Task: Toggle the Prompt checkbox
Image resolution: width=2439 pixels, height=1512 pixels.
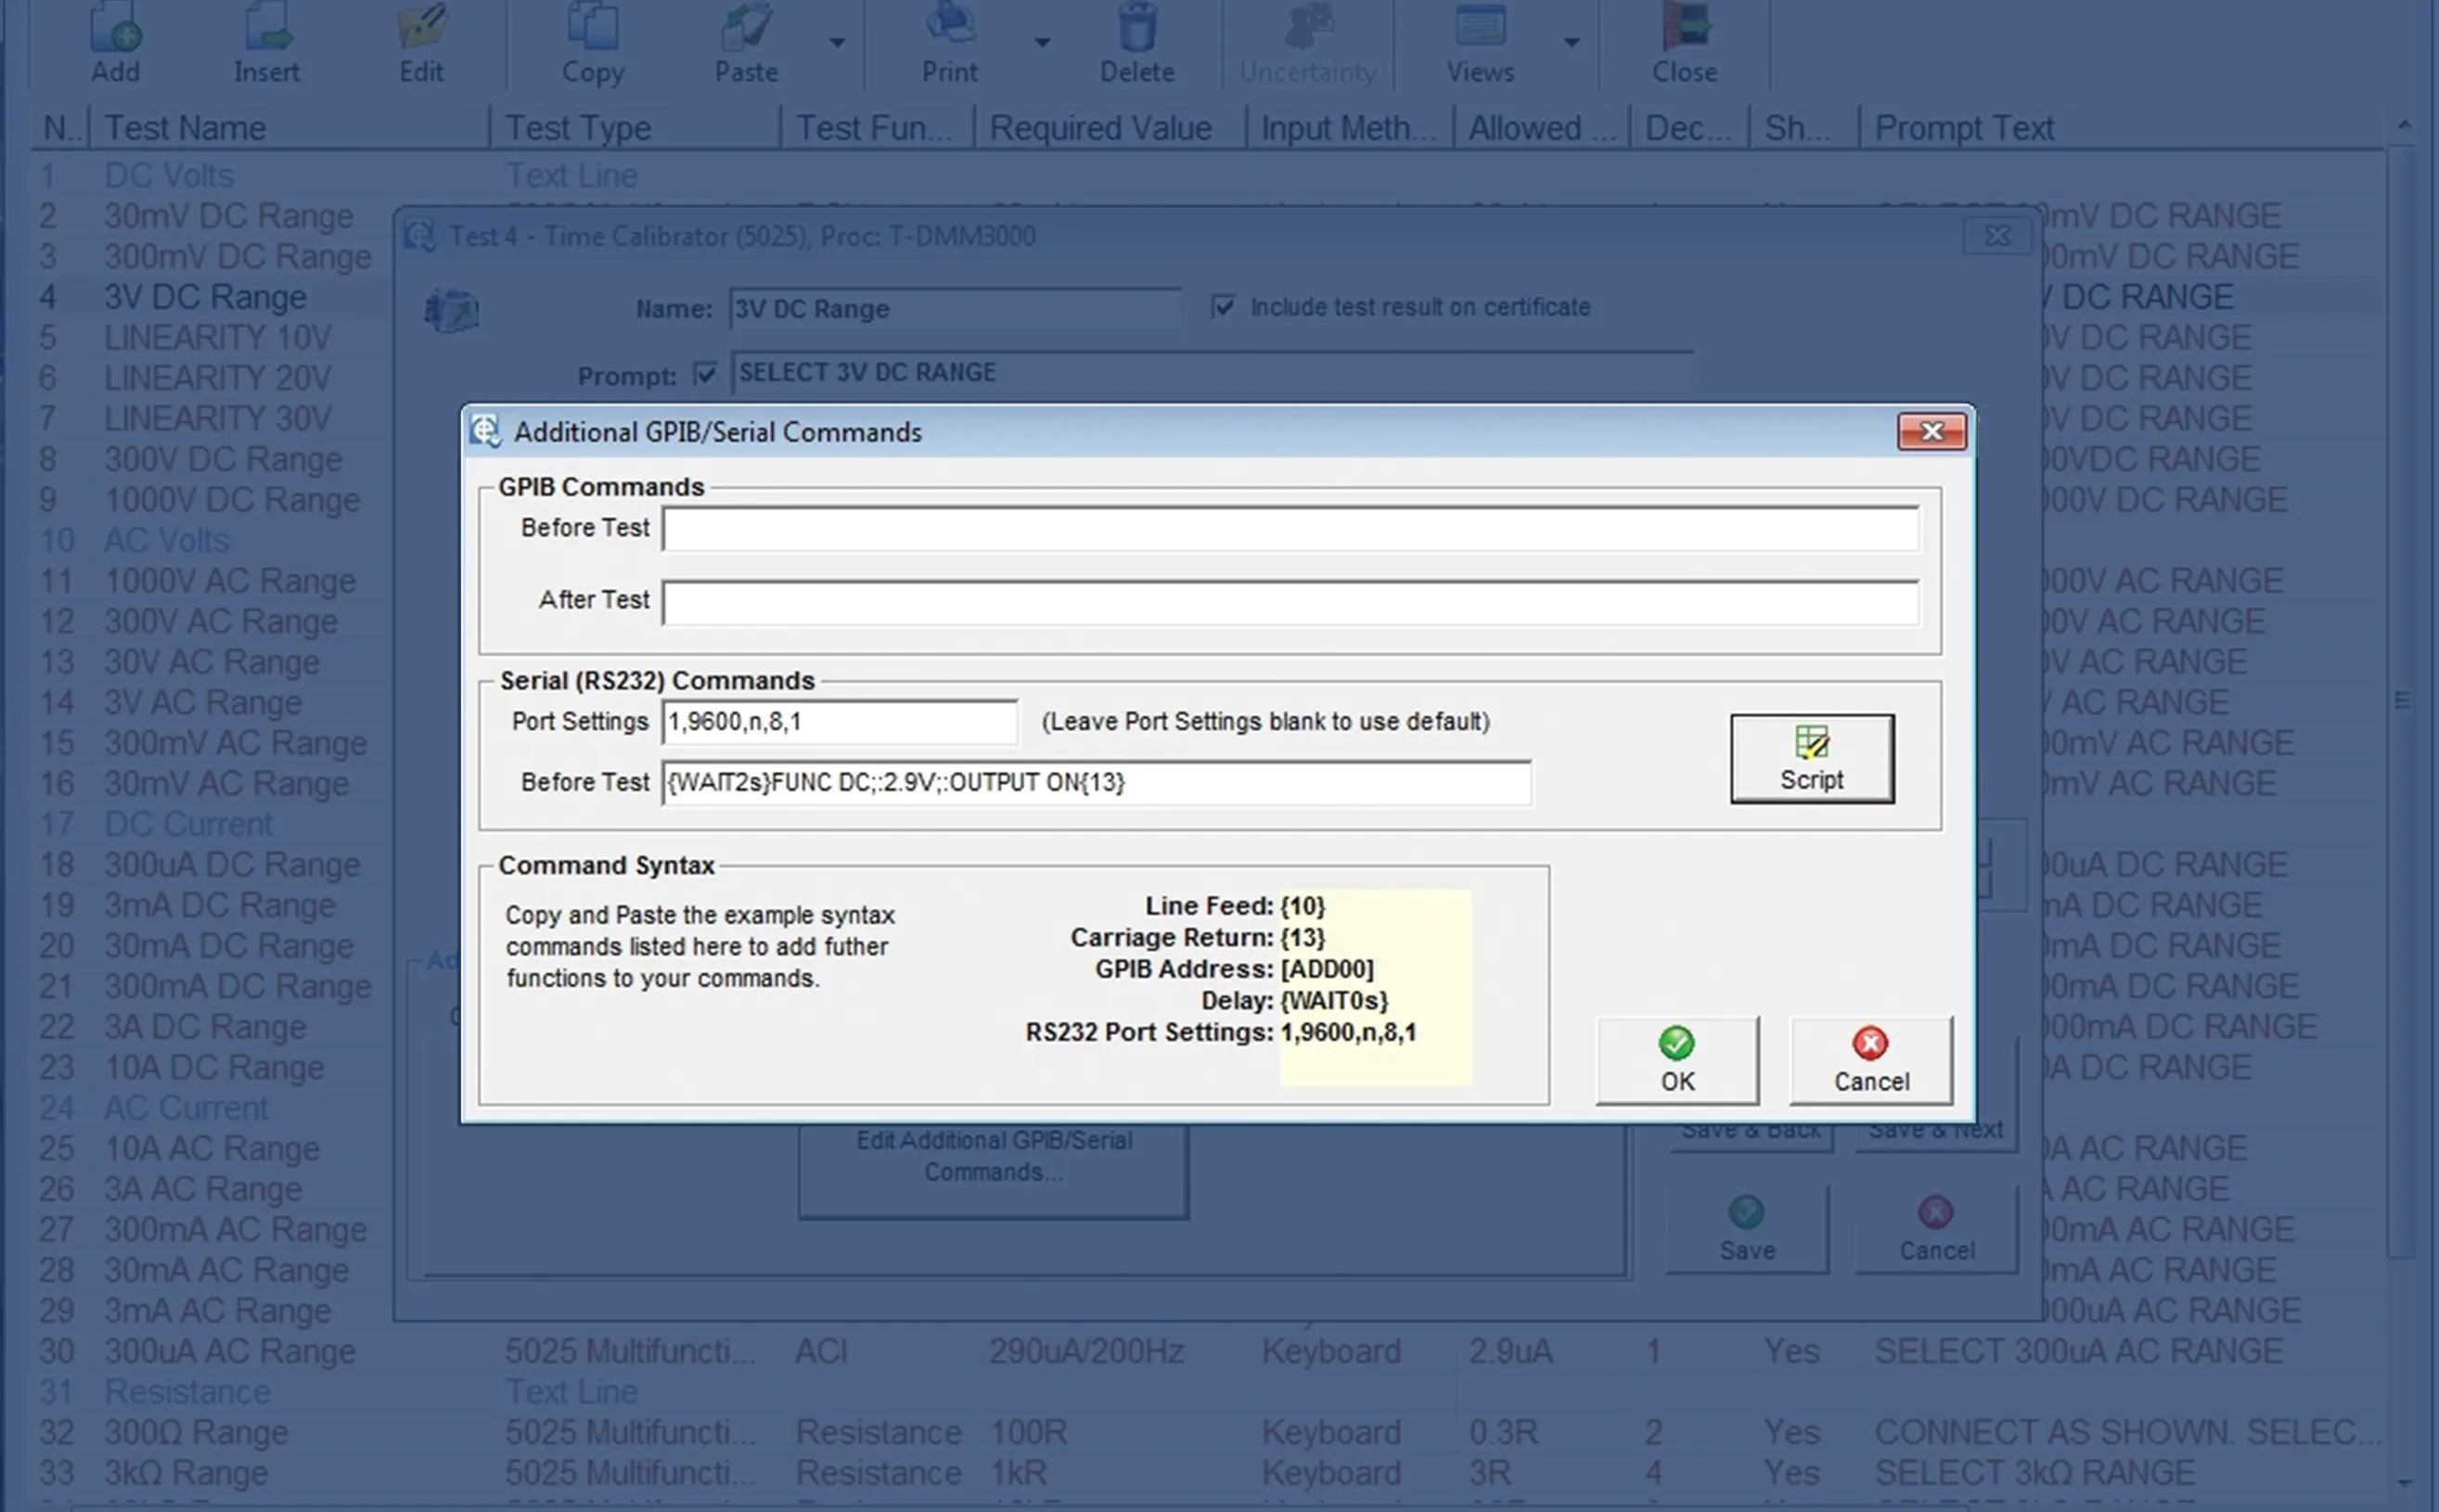Action: [x=705, y=375]
